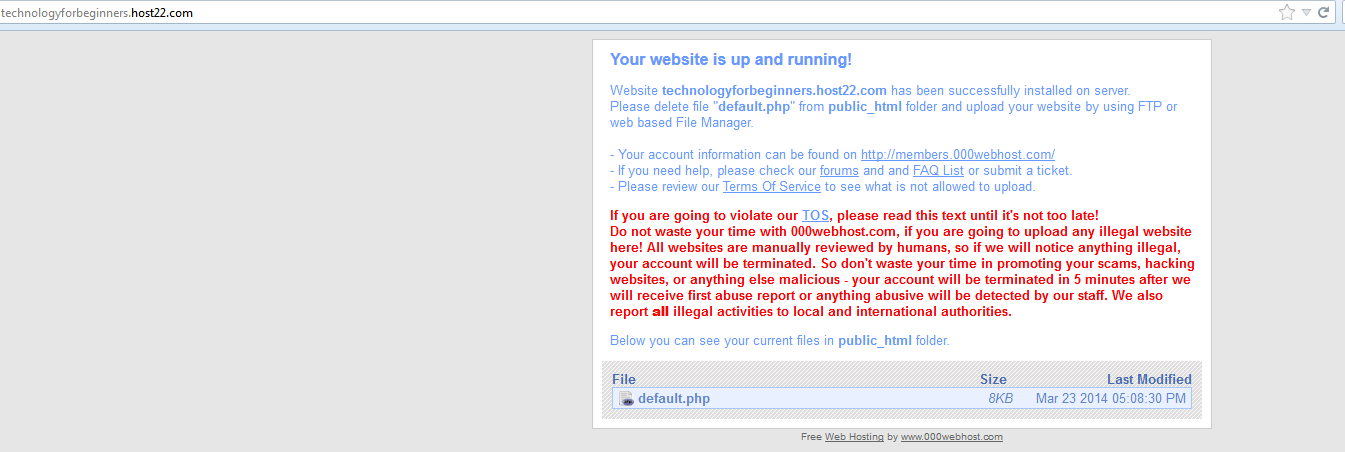The width and height of the screenshot is (1345, 452).
Task: Visit the www.000webhost.com footer link
Action: click(x=952, y=437)
